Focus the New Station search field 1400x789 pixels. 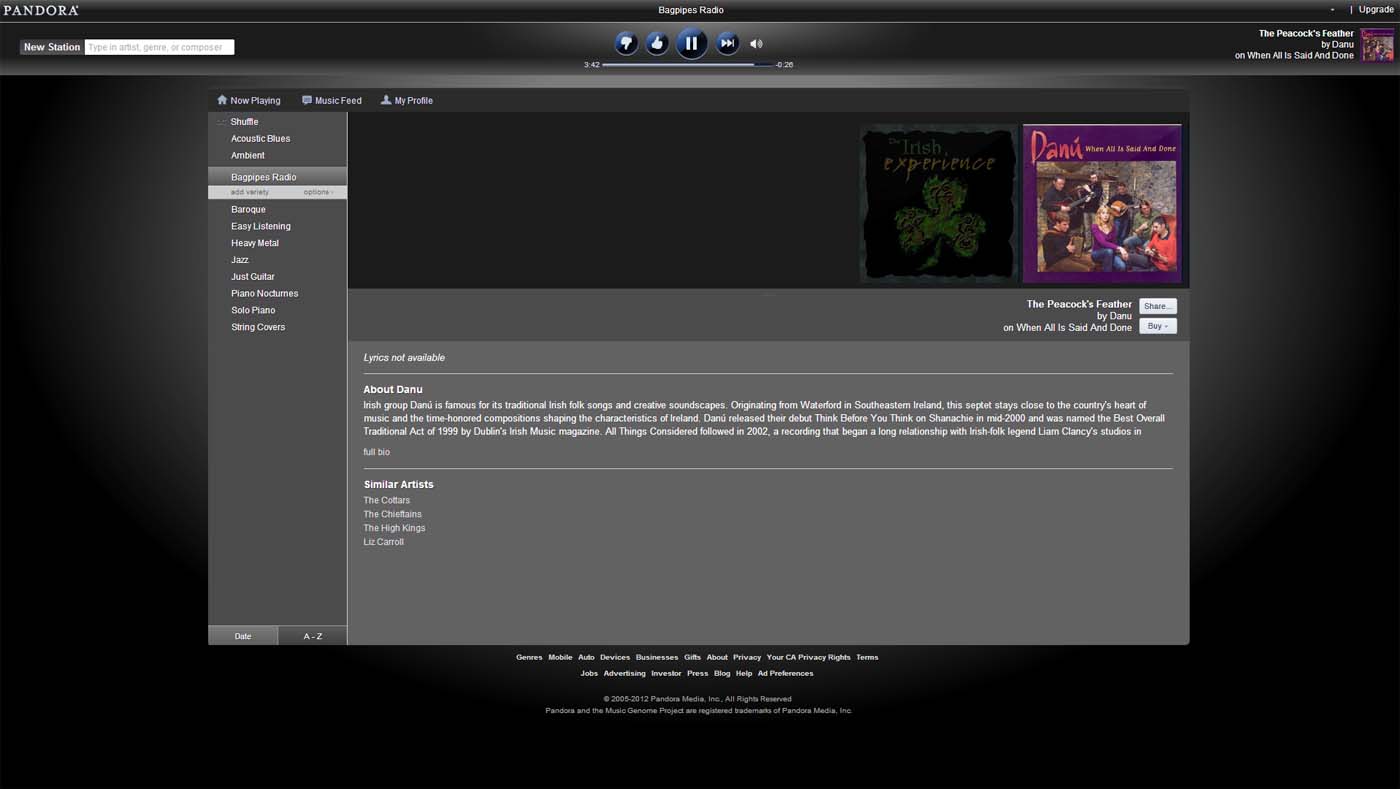(159, 47)
